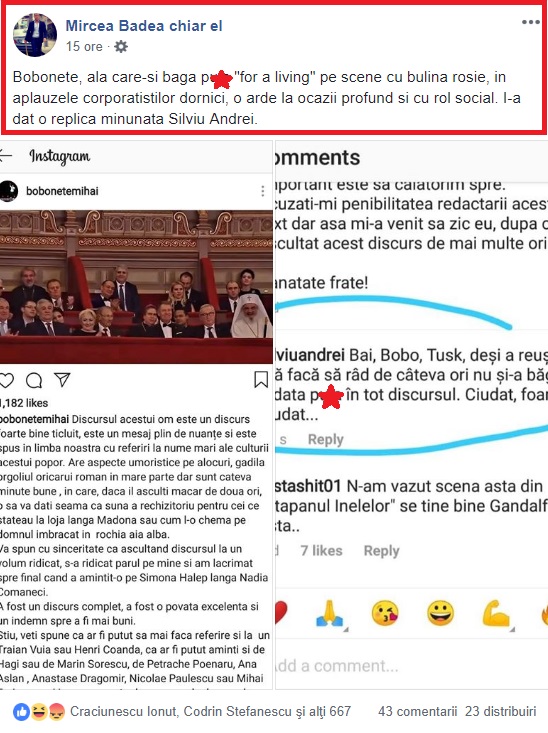
Task: Select the praying hands emoji
Action: 330,613
